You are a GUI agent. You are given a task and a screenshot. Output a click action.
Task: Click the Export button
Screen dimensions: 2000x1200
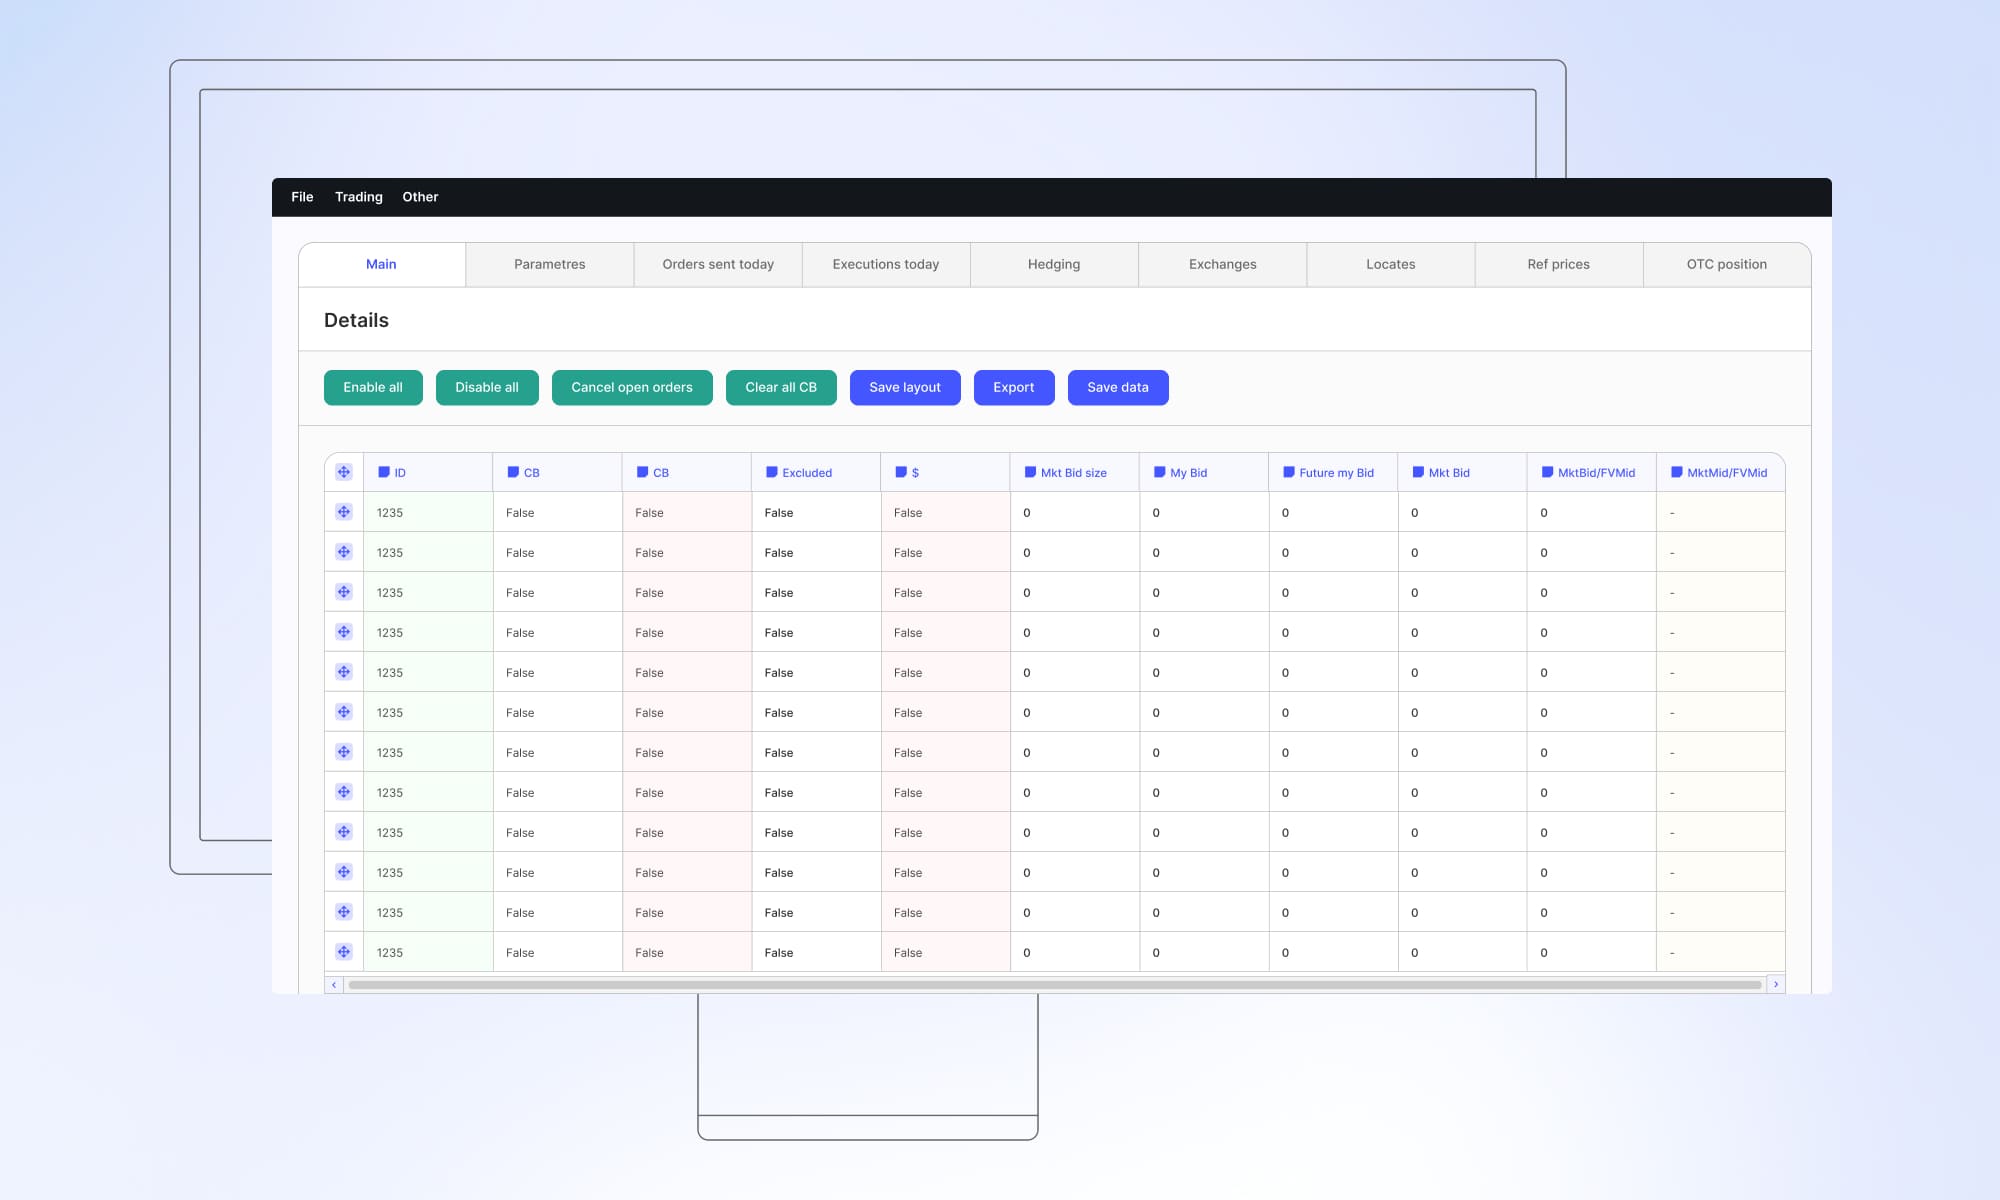pos(1014,388)
